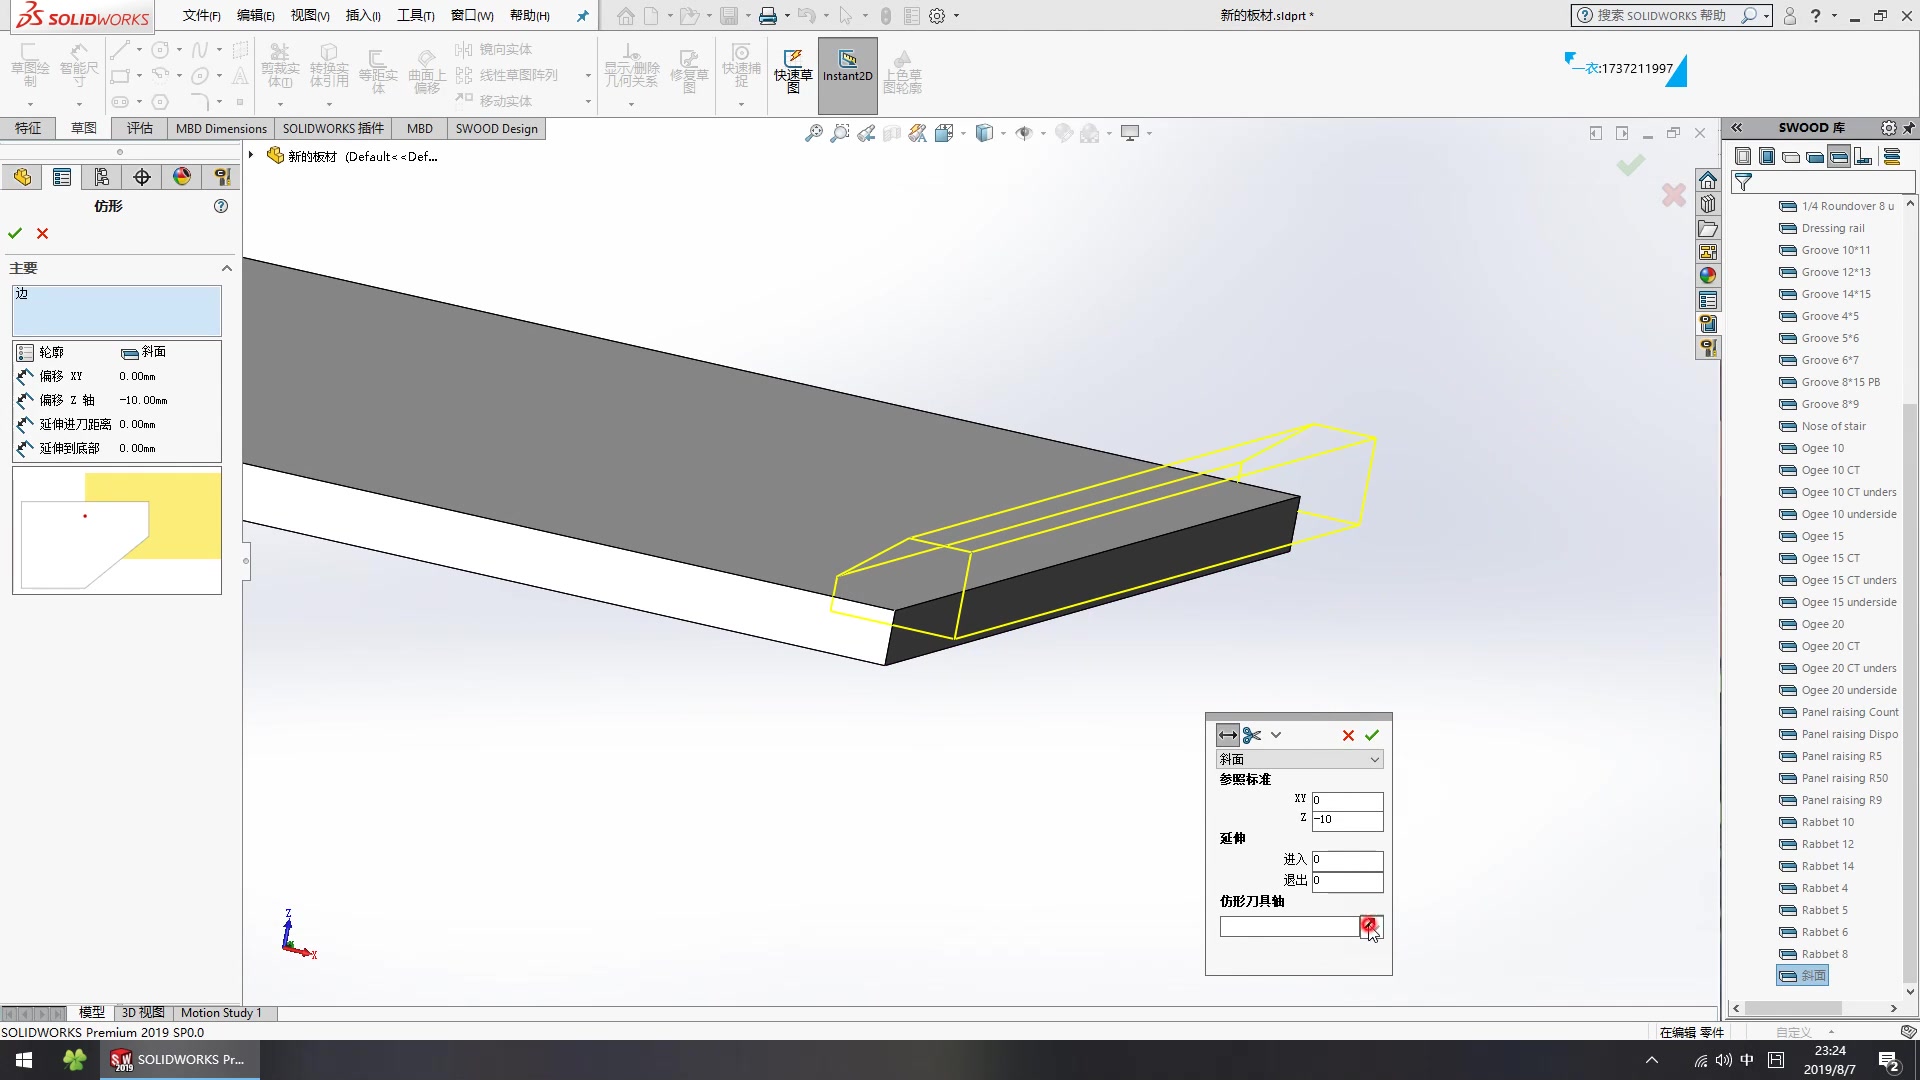Click cancel X button in 仿形 panel

pyautogui.click(x=42, y=232)
